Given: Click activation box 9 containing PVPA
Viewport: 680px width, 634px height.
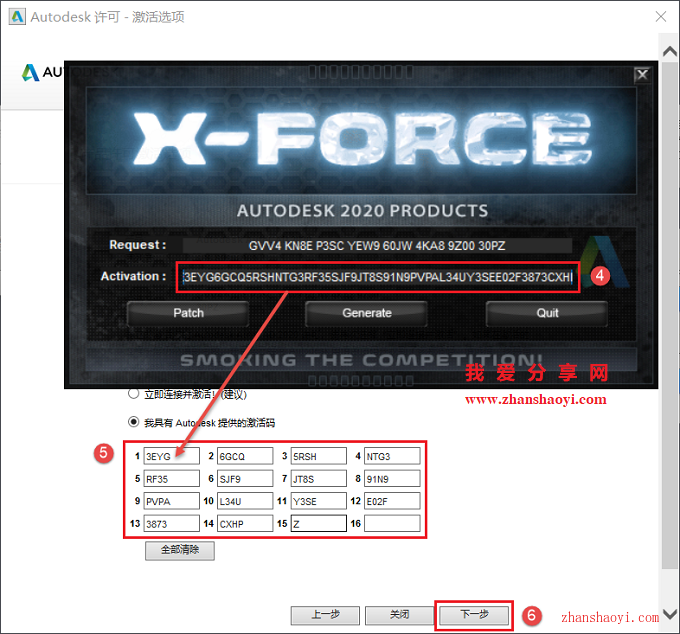Looking at the screenshot, I should [x=172, y=501].
